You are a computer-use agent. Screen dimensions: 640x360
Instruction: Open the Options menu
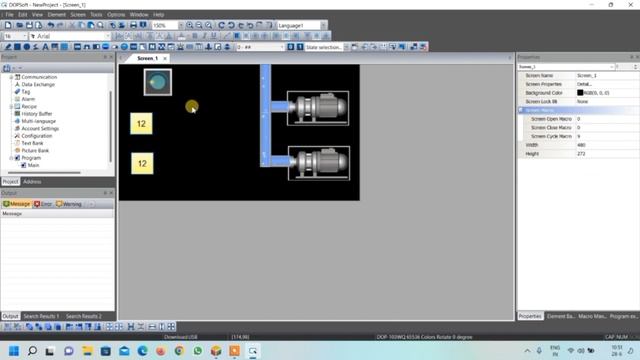(116, 15)
